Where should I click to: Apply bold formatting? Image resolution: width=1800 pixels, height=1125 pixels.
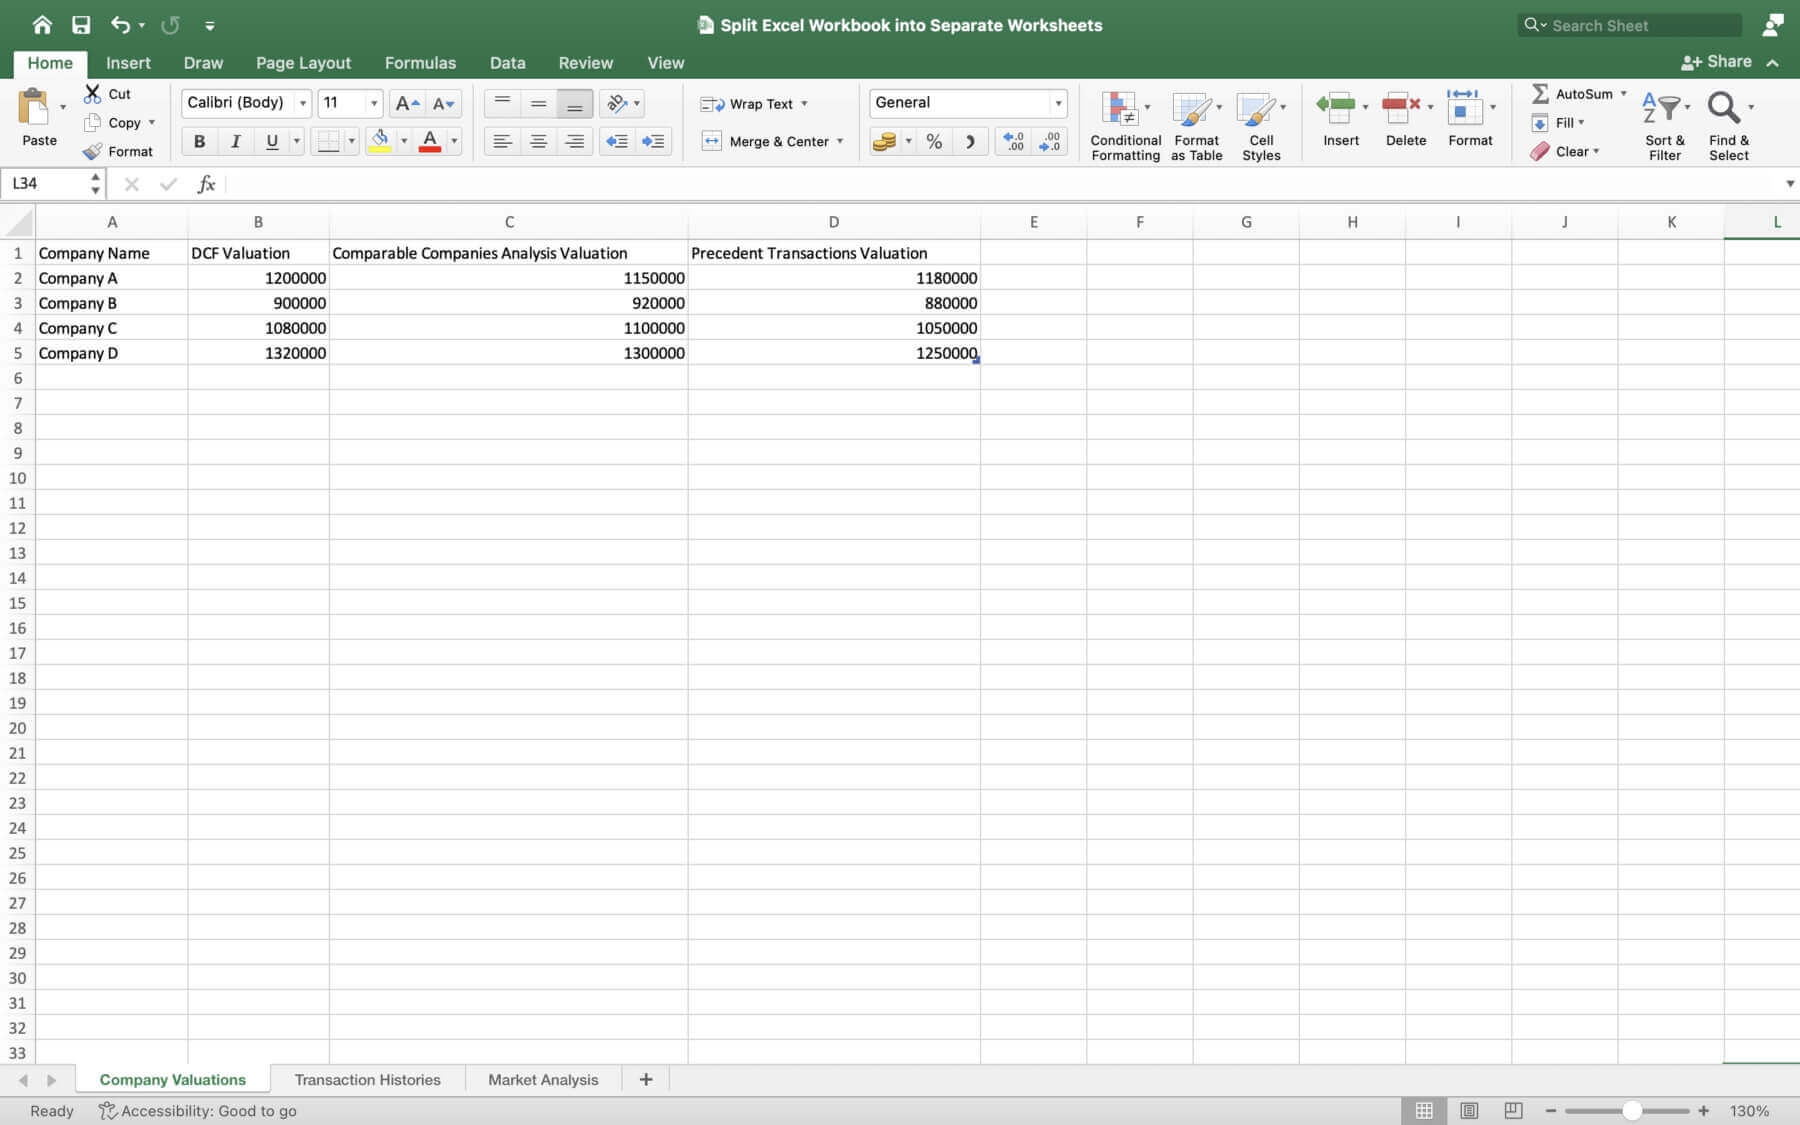(199, 141)
